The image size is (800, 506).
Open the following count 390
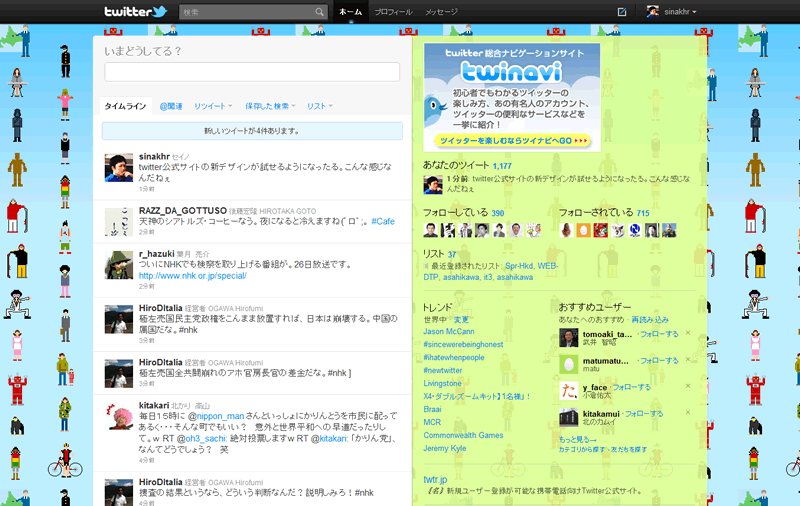[x=498, y=213]
